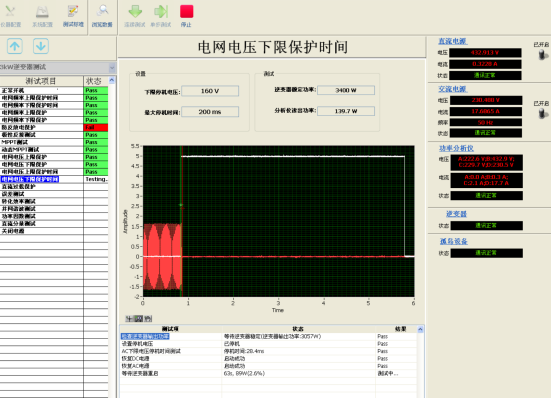The width and height of the screenshot is (553, 398).
Task: Move test item up with blue arrow
Action: pos(15,46)
